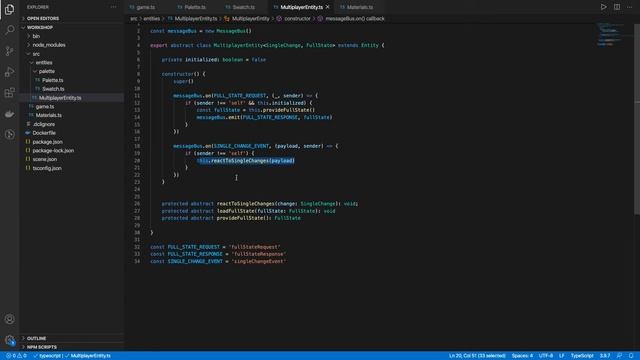Click the Dockerfile whale file icon

pyautogui.click(x=28, y=133)
